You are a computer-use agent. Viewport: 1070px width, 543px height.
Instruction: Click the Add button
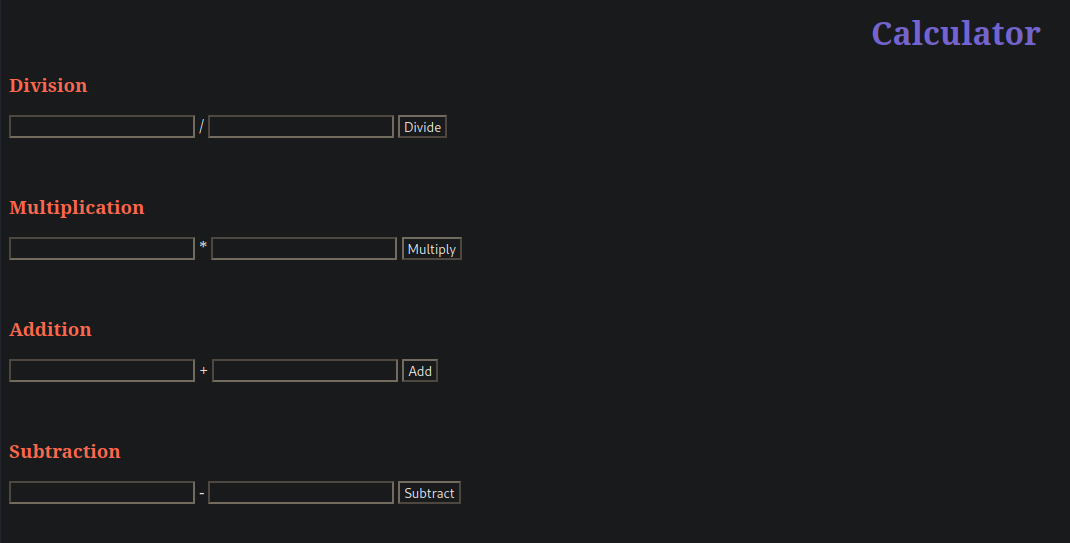(x=420, y=371)
